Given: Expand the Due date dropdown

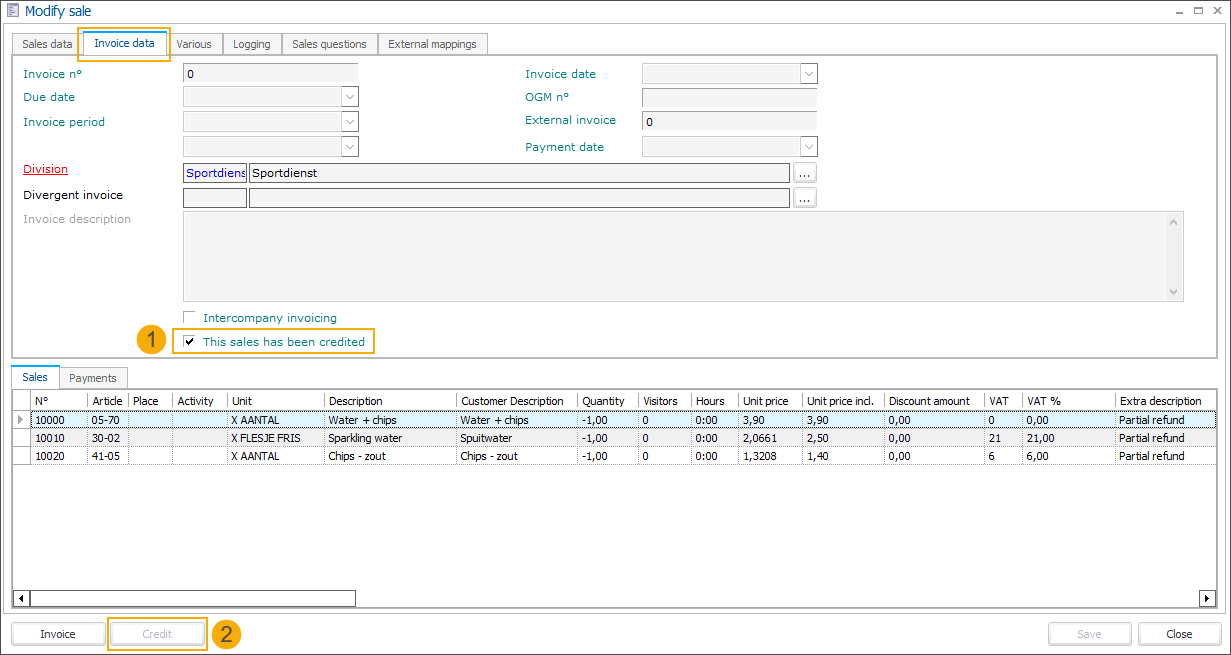Looking at the screenshot, I should [x=350, y=97].
